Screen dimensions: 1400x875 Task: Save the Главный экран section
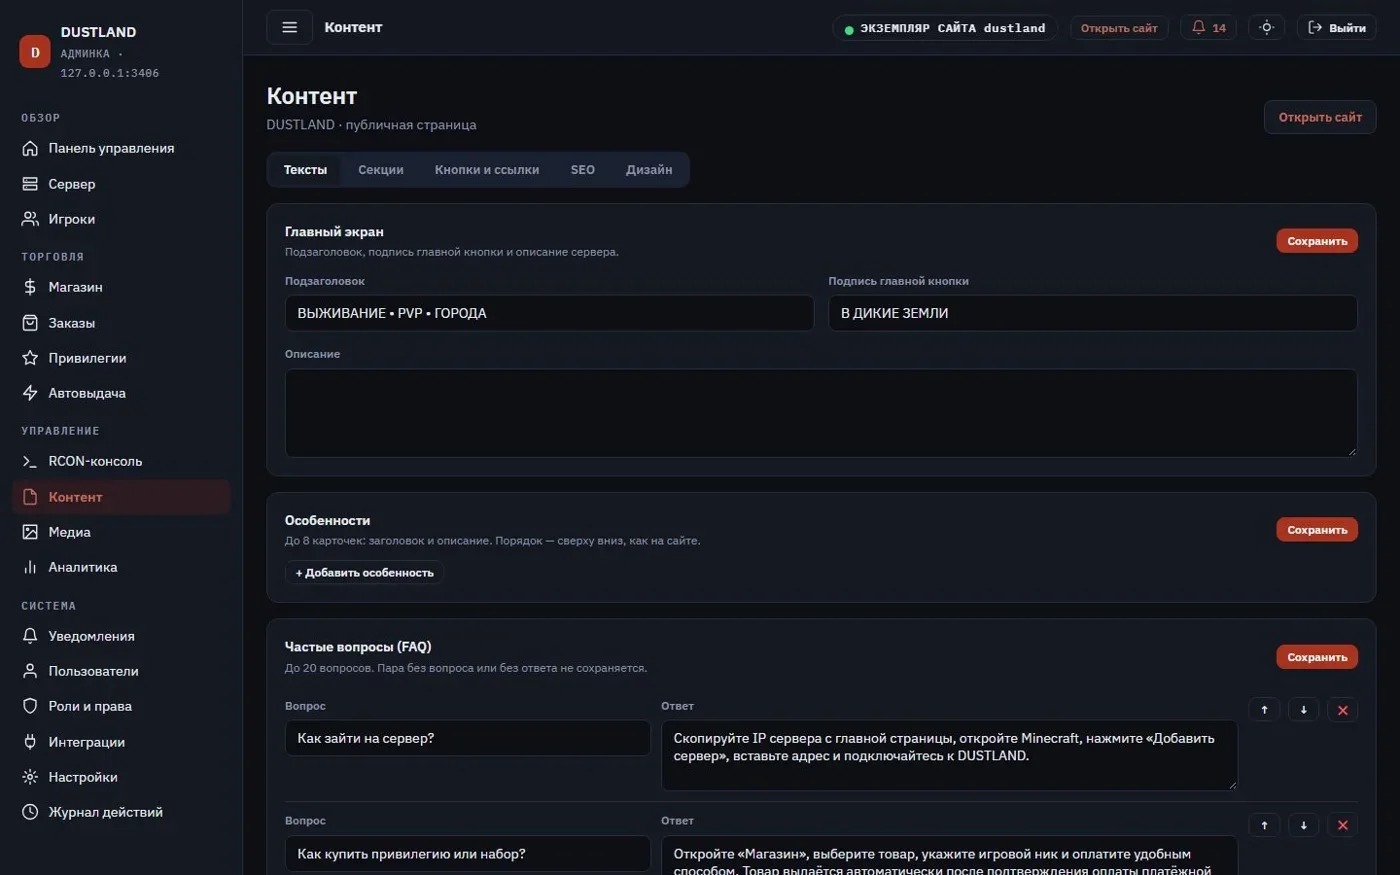(x=1317, y=241)
